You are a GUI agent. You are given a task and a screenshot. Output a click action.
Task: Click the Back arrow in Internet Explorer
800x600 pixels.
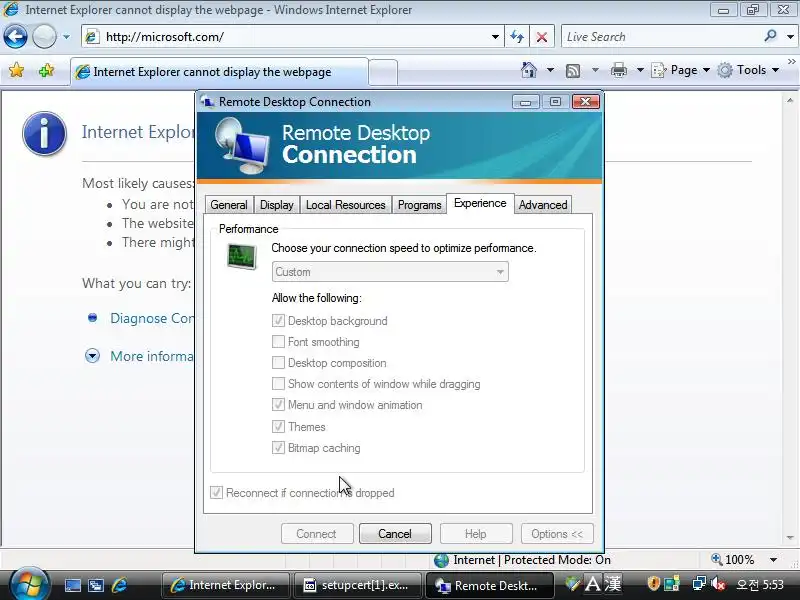pyautogui.click(x=15, y=37)
